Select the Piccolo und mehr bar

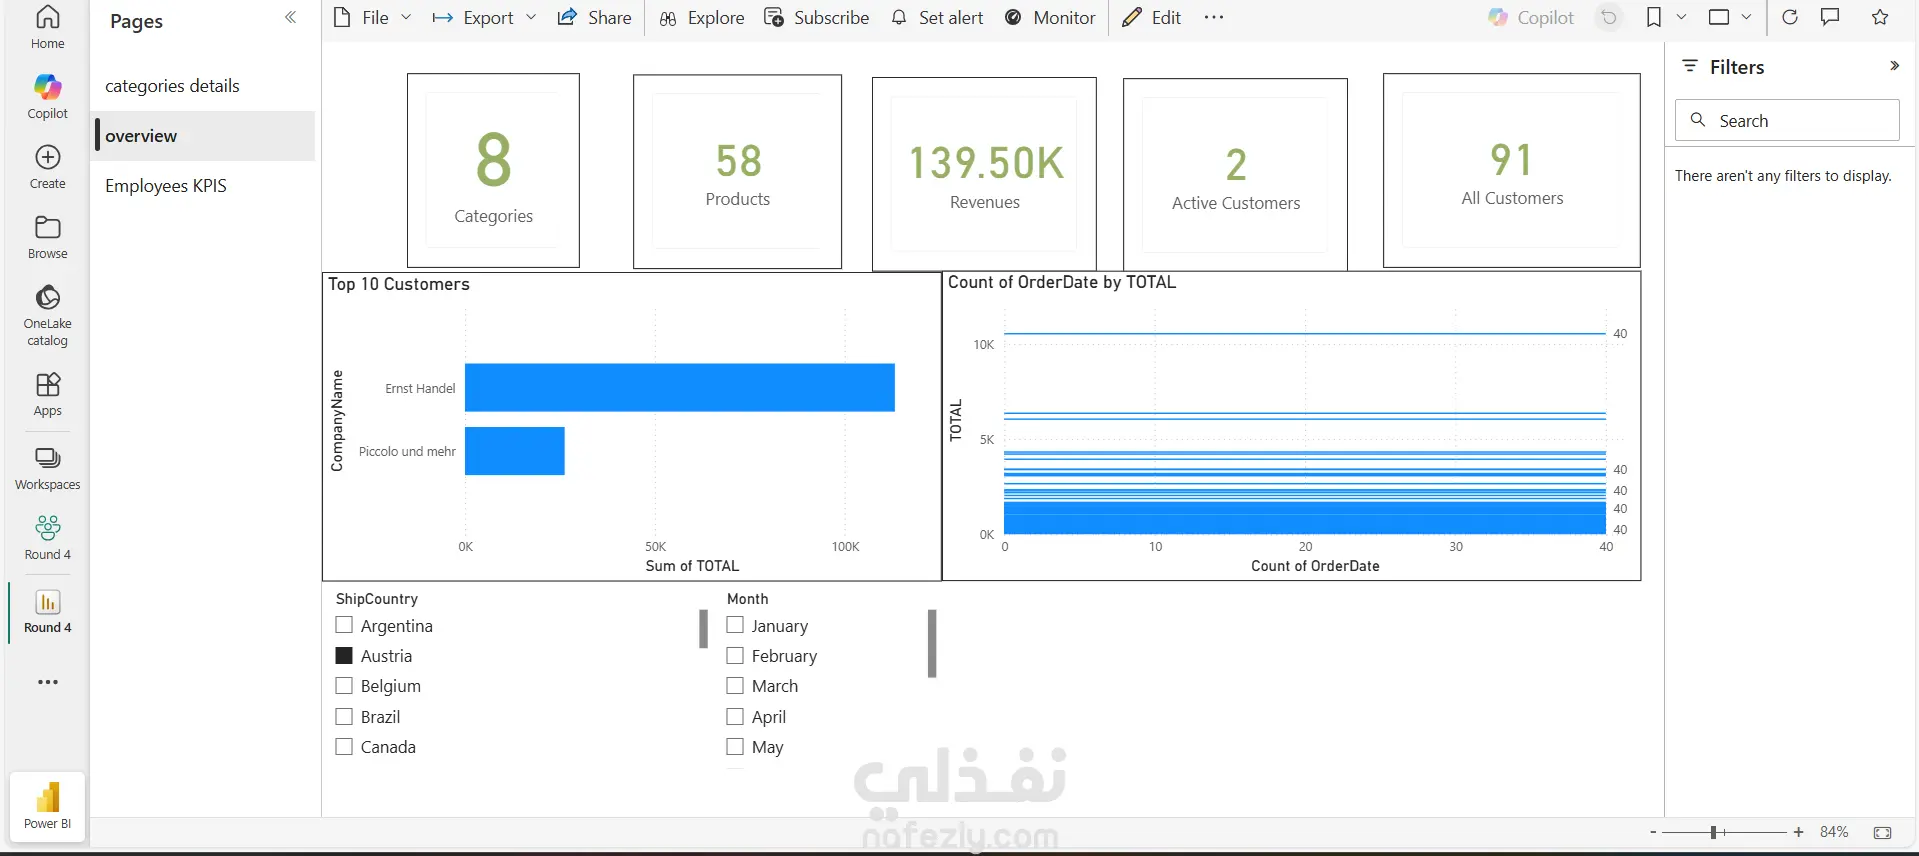515,451
